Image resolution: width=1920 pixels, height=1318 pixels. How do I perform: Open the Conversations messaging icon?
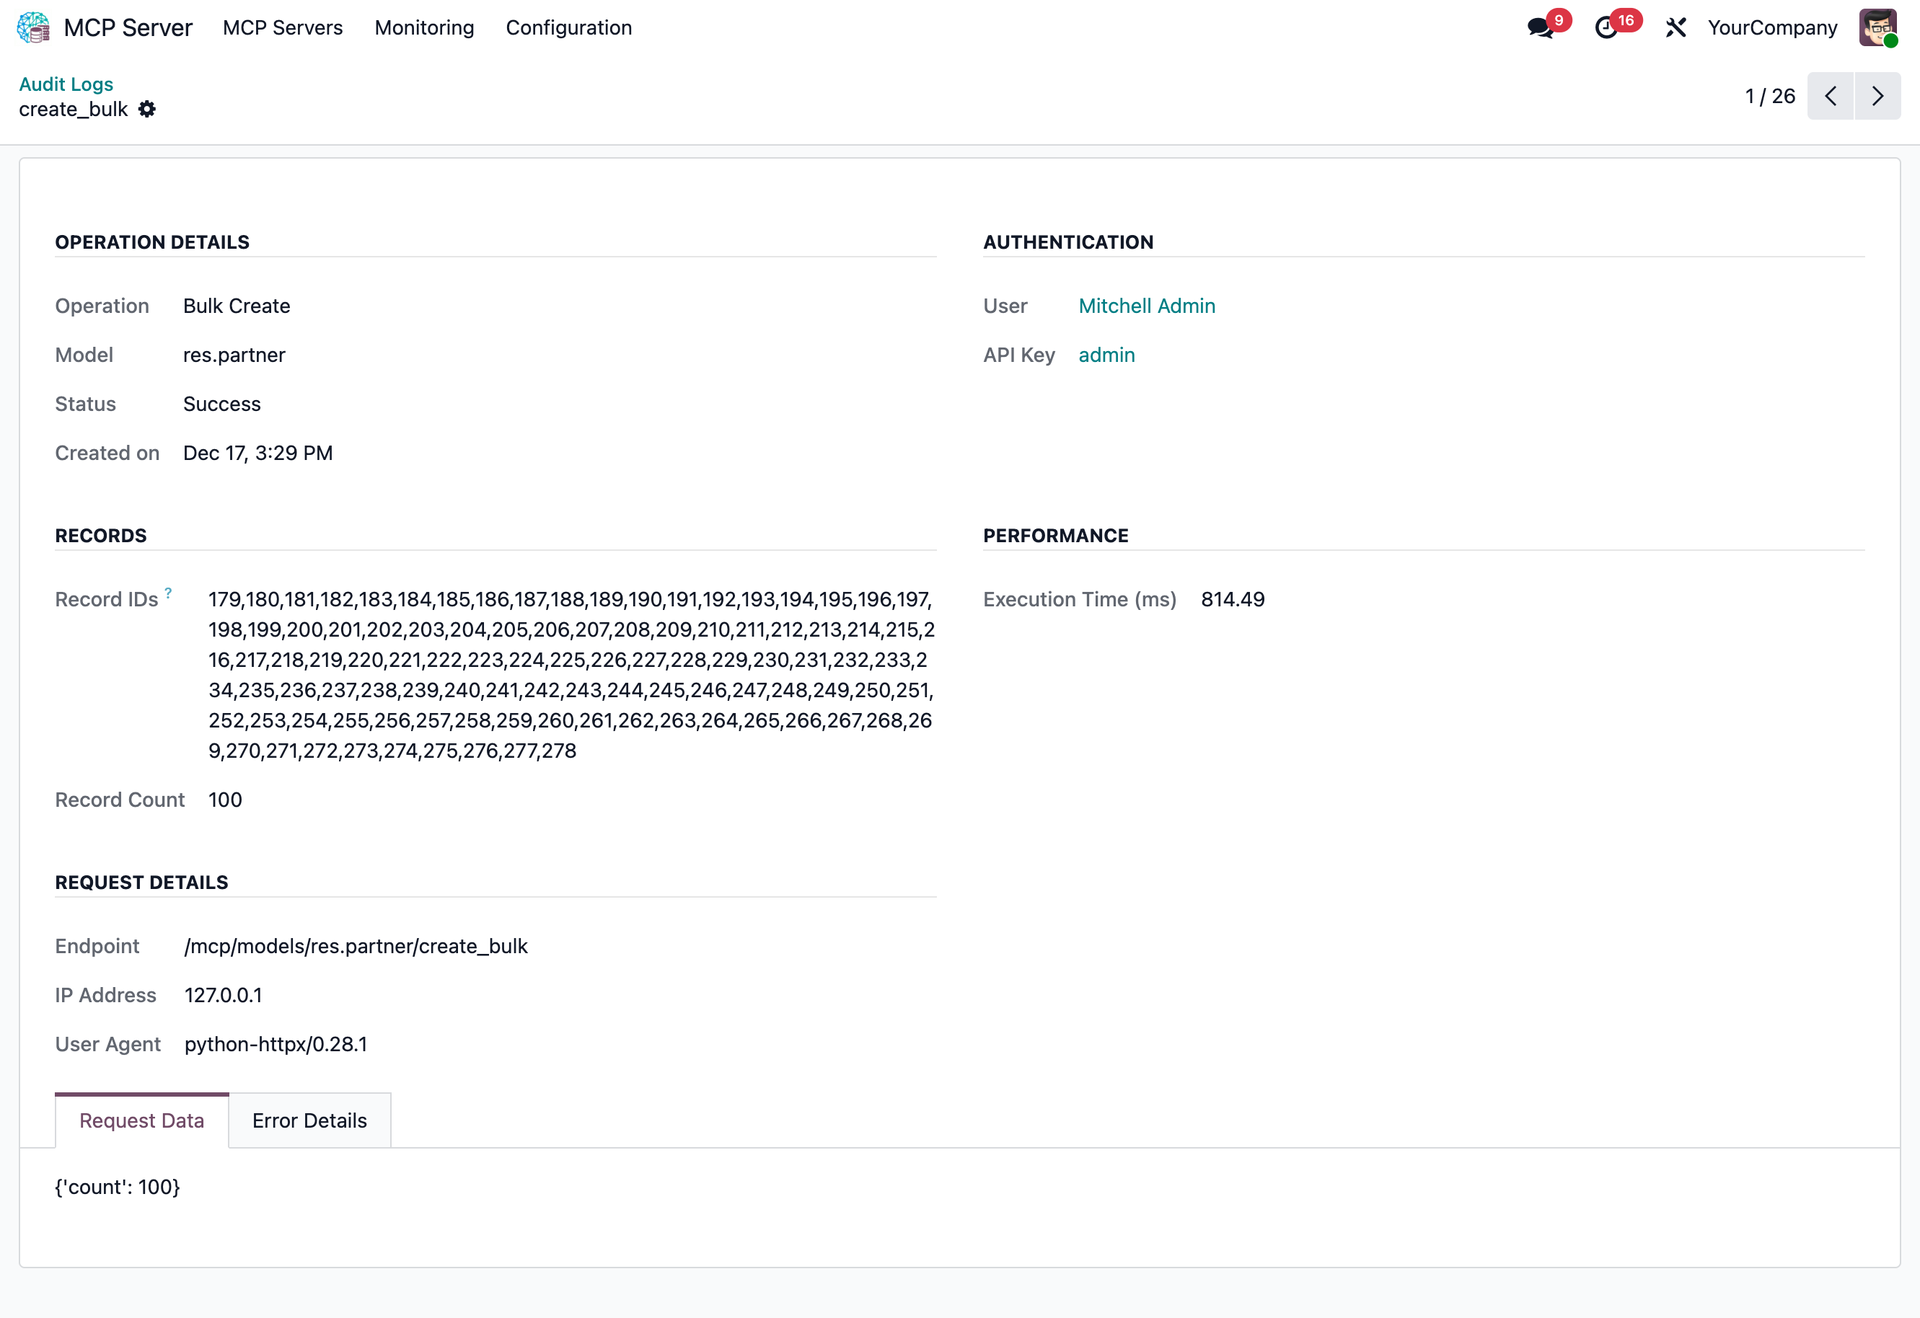click(1539, 27)
